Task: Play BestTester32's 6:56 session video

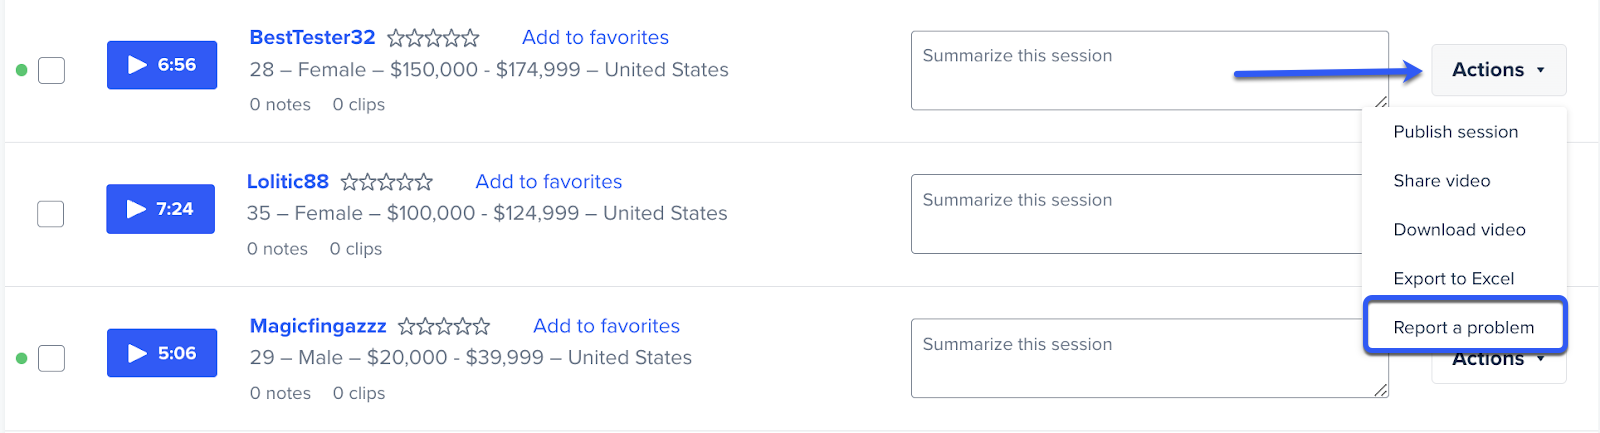Action: (162, 65)
